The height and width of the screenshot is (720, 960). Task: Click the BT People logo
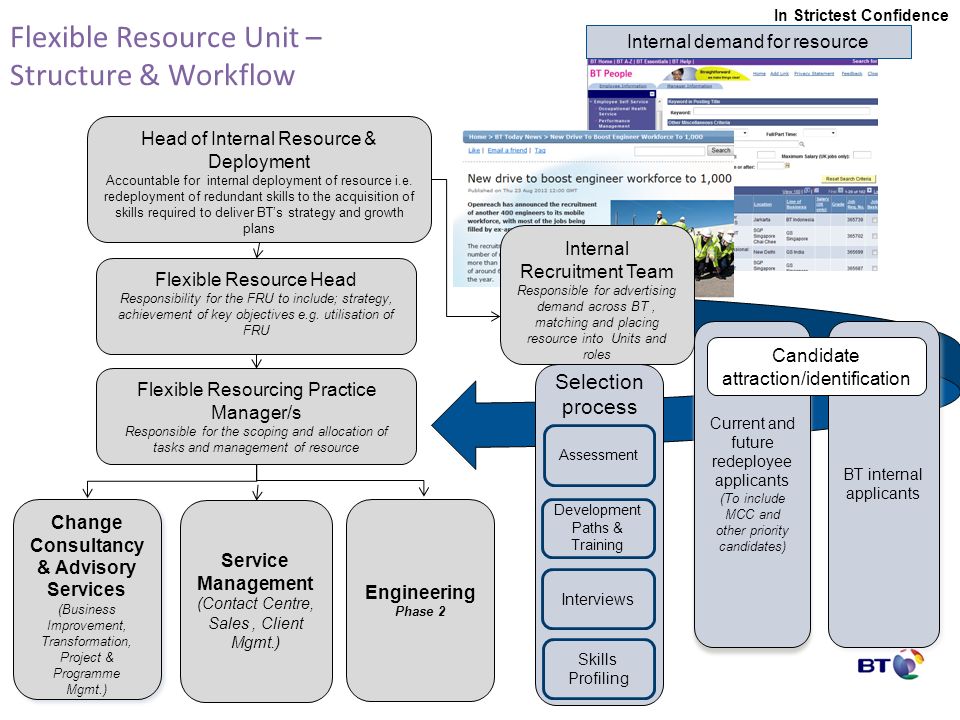[610, 73]
